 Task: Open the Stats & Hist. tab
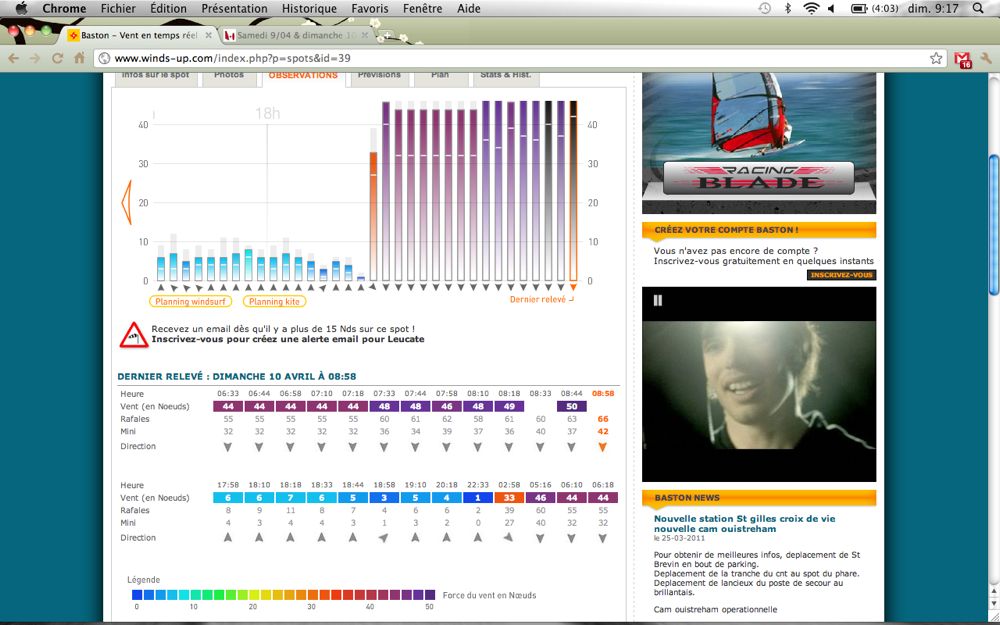505,75
